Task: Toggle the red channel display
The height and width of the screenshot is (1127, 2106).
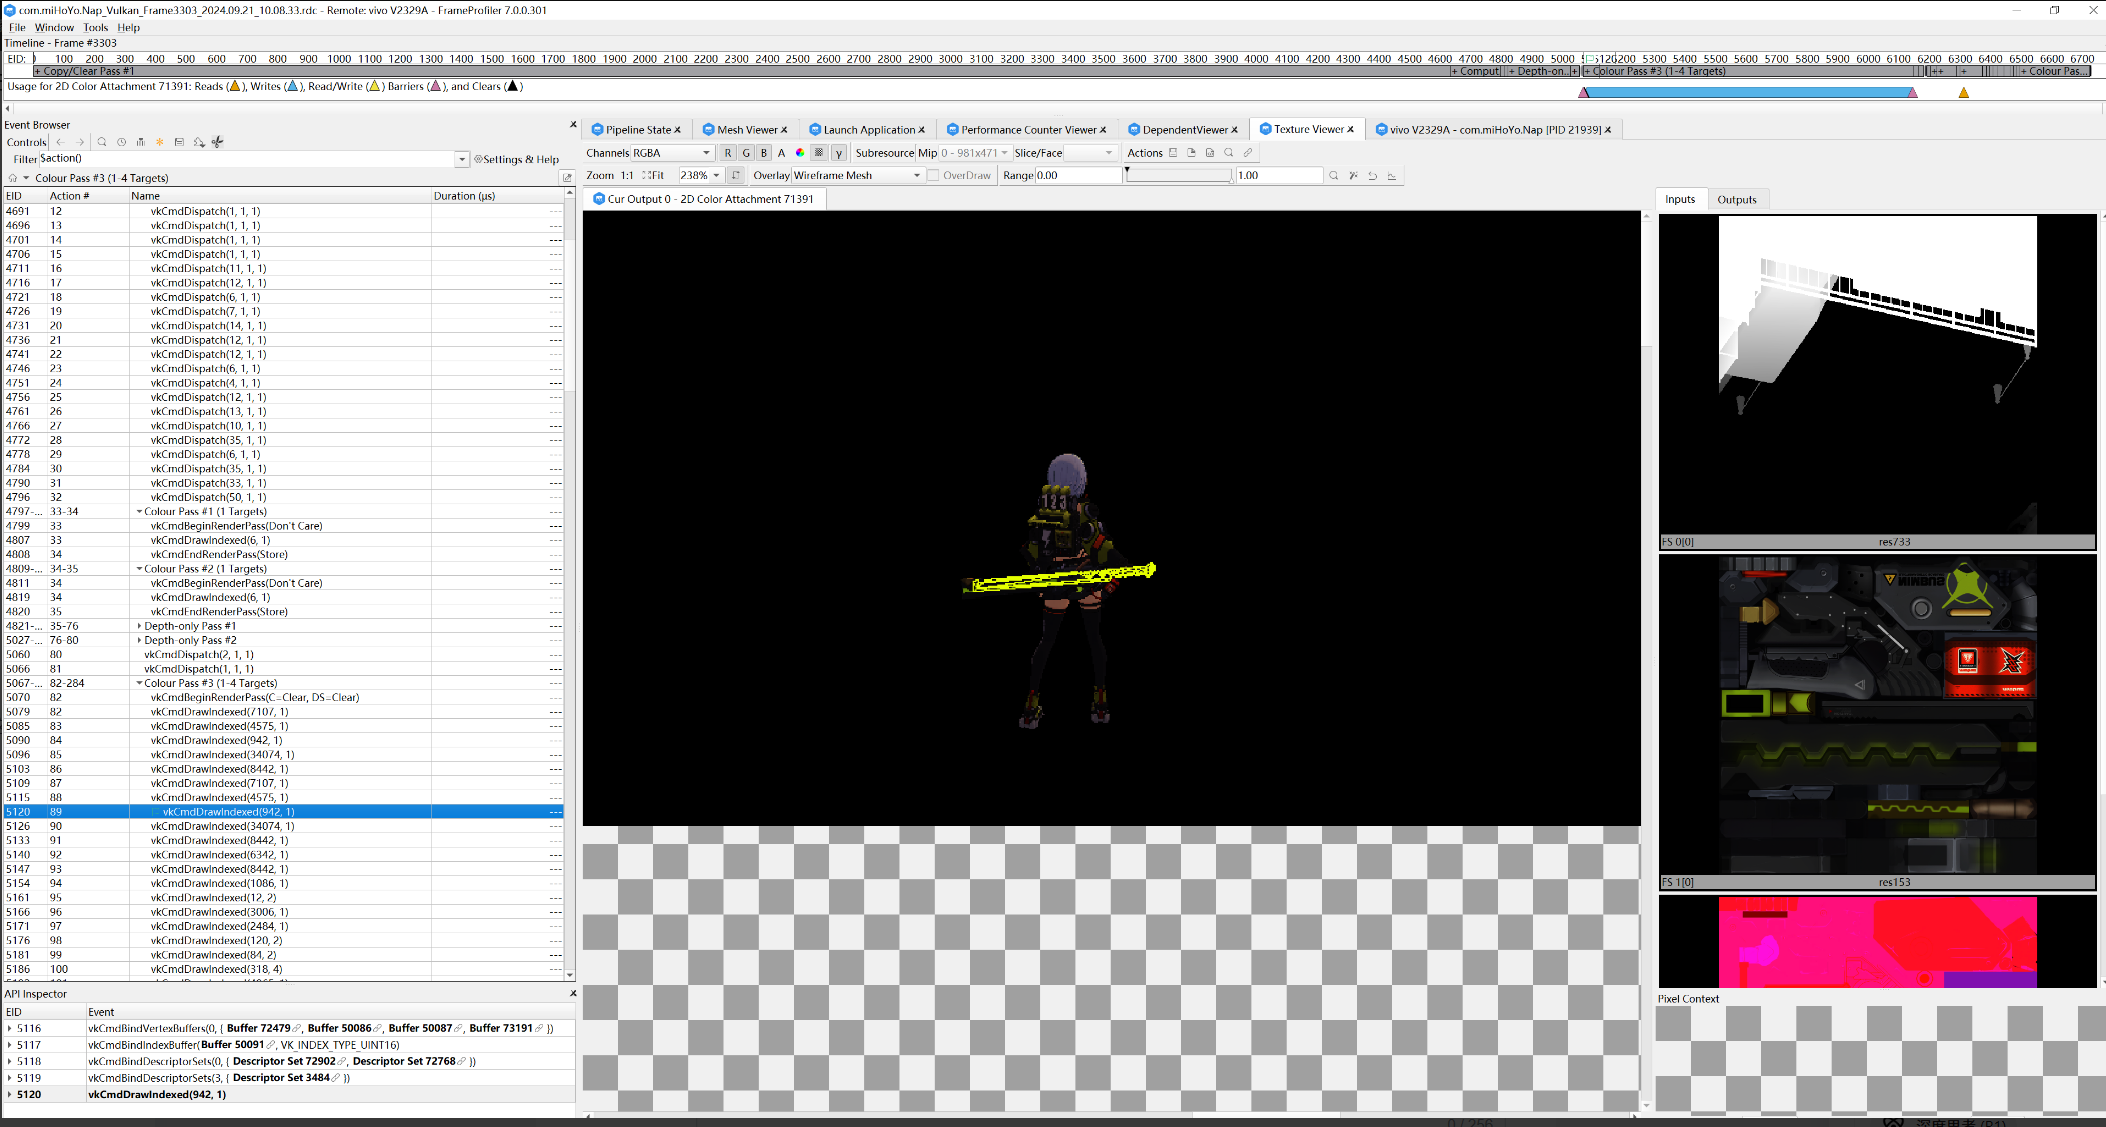Action: 727,152
